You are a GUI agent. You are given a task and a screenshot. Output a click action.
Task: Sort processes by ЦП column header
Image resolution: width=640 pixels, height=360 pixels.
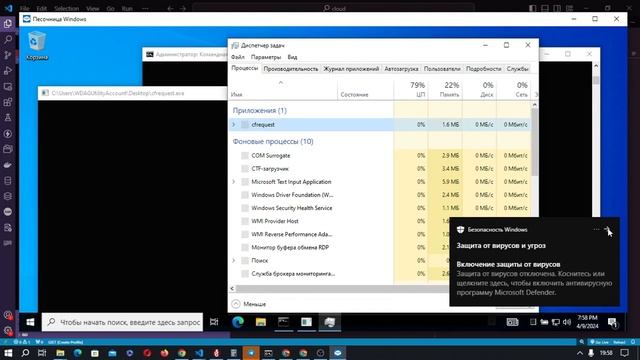(411, 89)
